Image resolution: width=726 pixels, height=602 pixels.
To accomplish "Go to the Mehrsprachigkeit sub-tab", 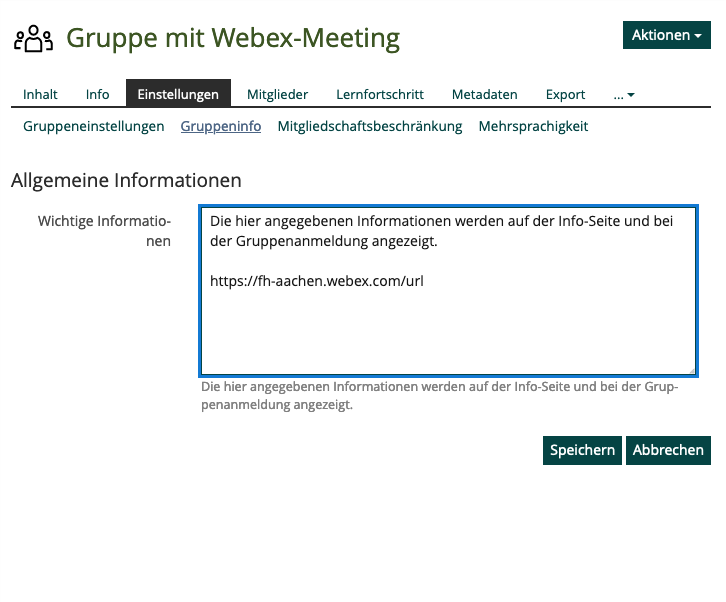I will pyautogui.click(x=533, y=126).
